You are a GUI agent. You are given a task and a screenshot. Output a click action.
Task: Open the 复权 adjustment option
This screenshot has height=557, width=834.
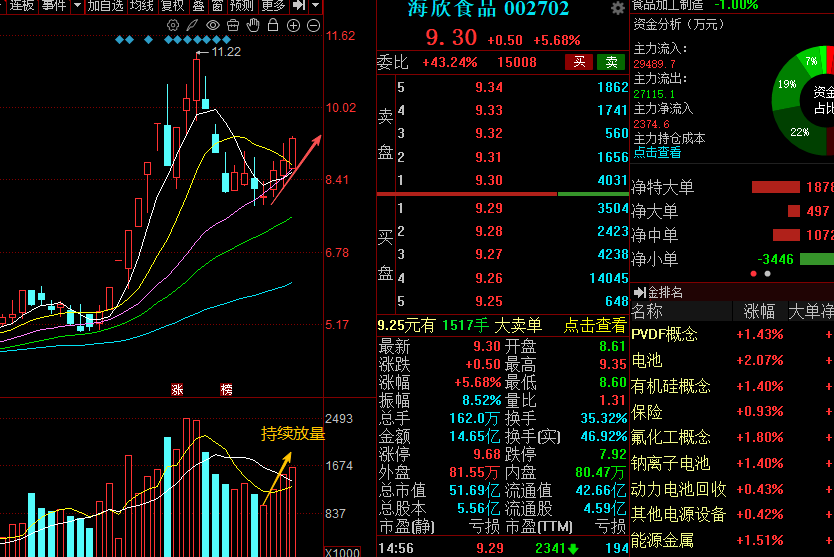click(172, 6)
